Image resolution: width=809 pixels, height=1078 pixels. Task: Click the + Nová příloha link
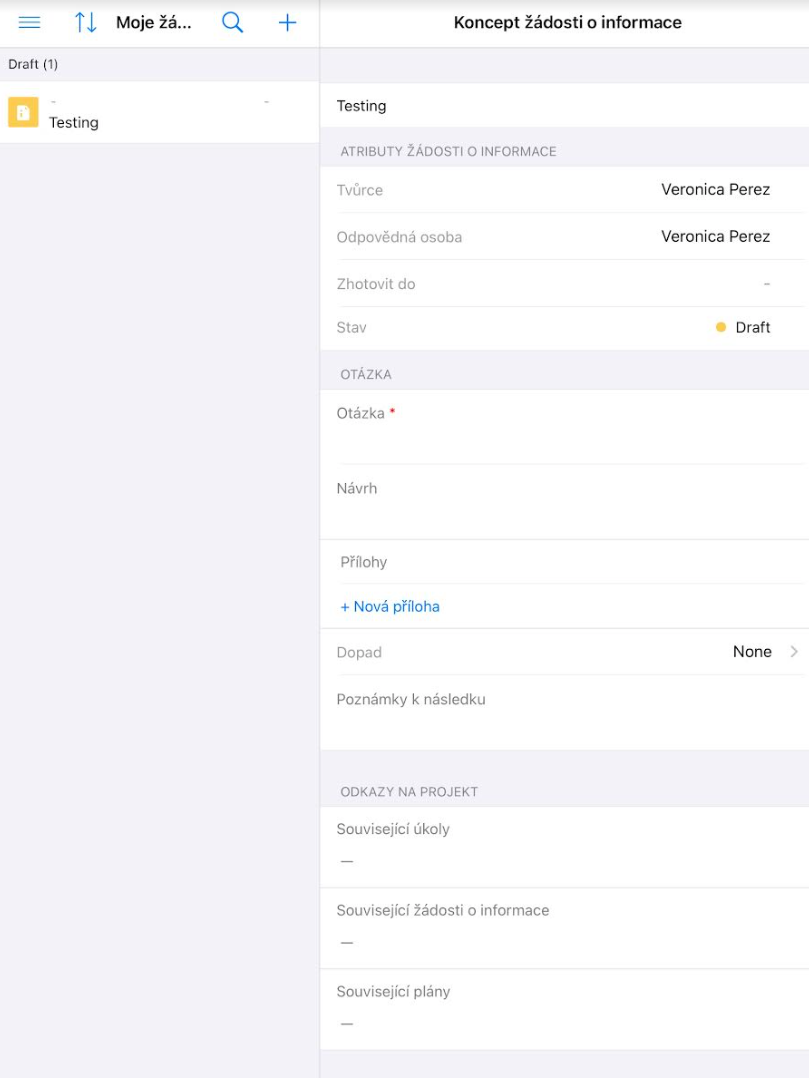tap(390, 606)
